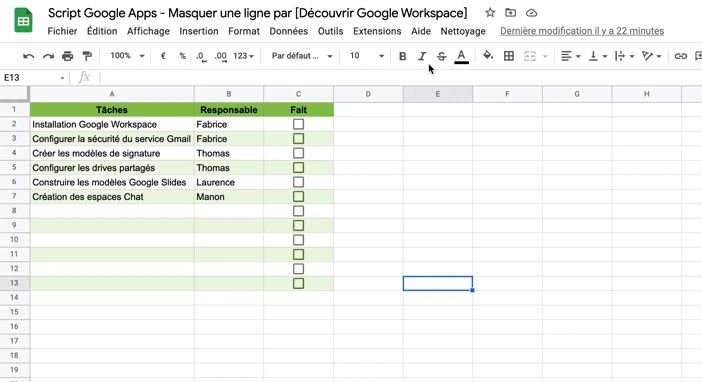Click the horizontal align icon
This screenshot has height=382, width=702.
[566, 56]
